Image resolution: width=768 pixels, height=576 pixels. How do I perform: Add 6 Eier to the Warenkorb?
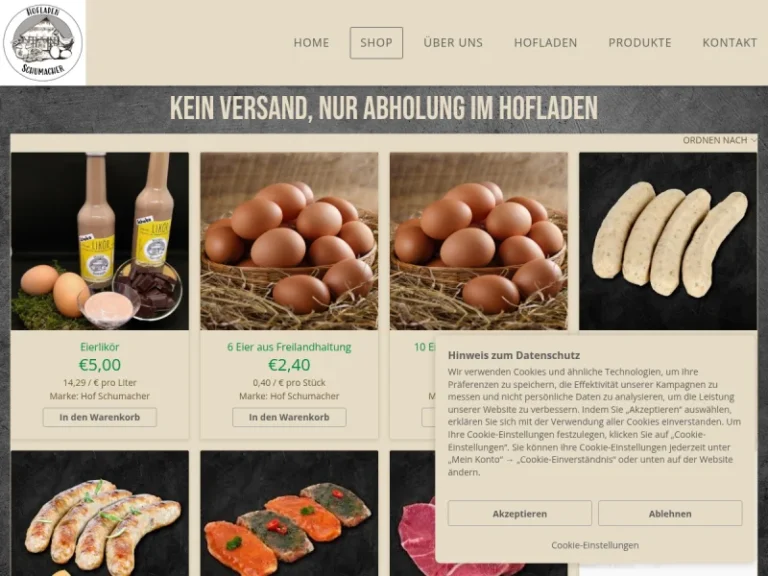pyautogui.click(x=289, y=417)
